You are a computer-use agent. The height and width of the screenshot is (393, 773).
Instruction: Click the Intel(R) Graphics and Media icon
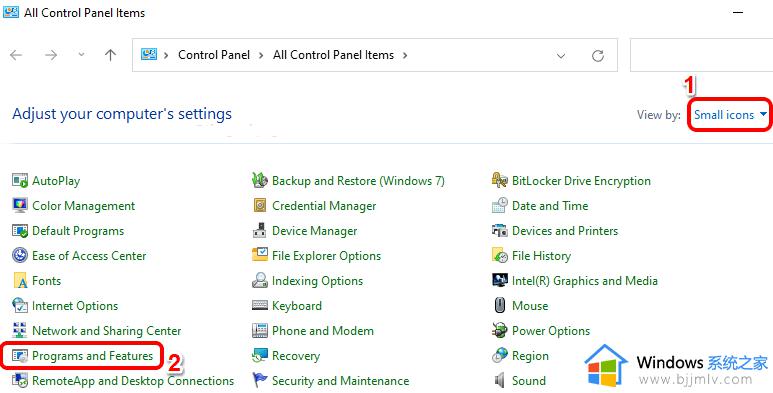[500, 281]
